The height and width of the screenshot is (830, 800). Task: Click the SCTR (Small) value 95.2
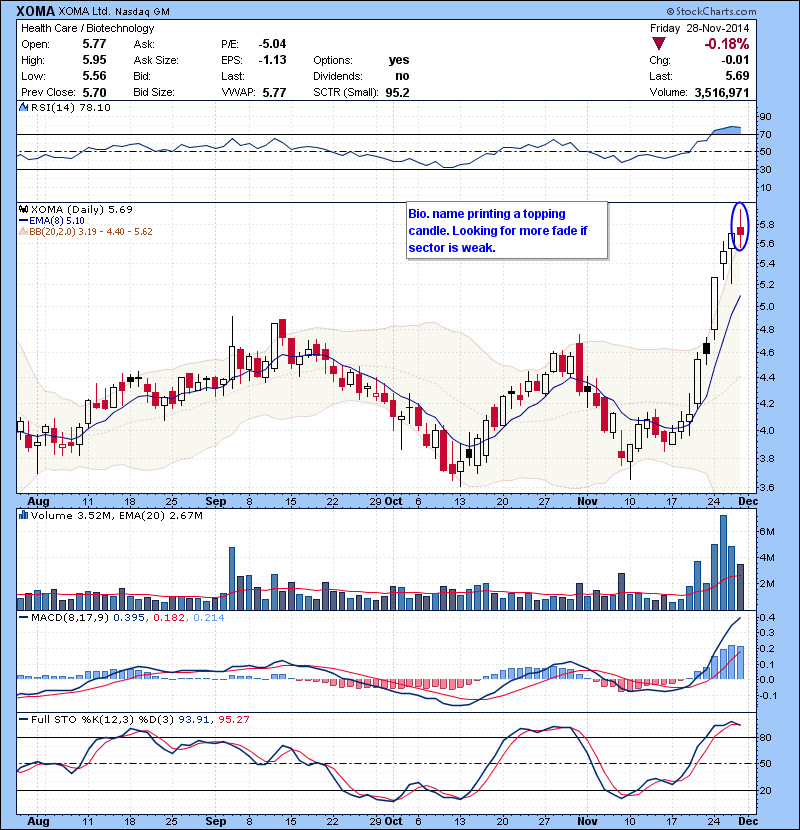[397, 92]
